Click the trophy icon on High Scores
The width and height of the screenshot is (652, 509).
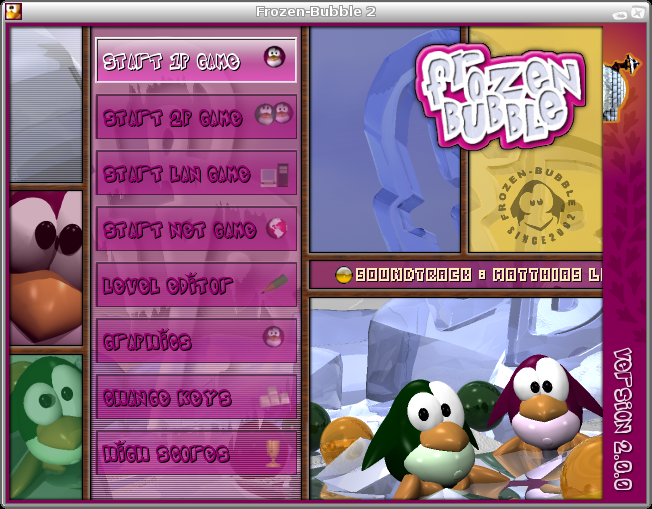[x=273, y=453]
